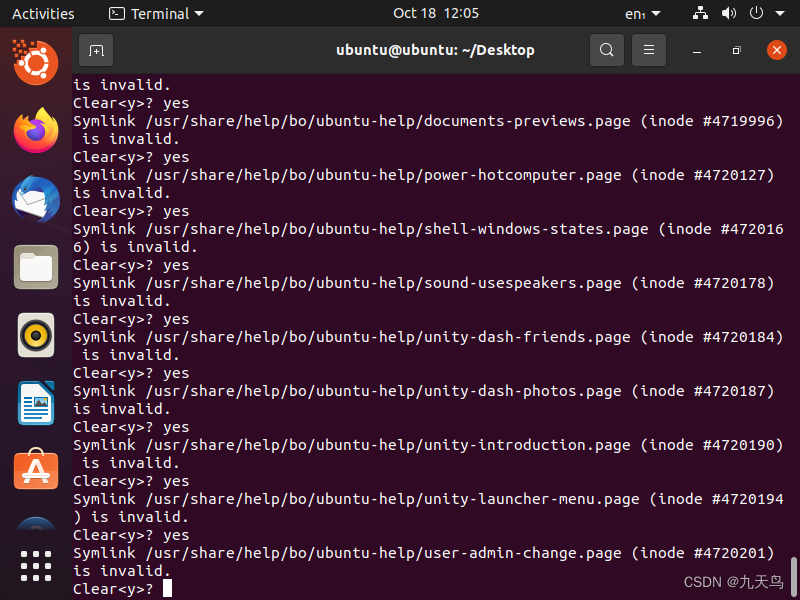Open the network status icon

[700, 13]
